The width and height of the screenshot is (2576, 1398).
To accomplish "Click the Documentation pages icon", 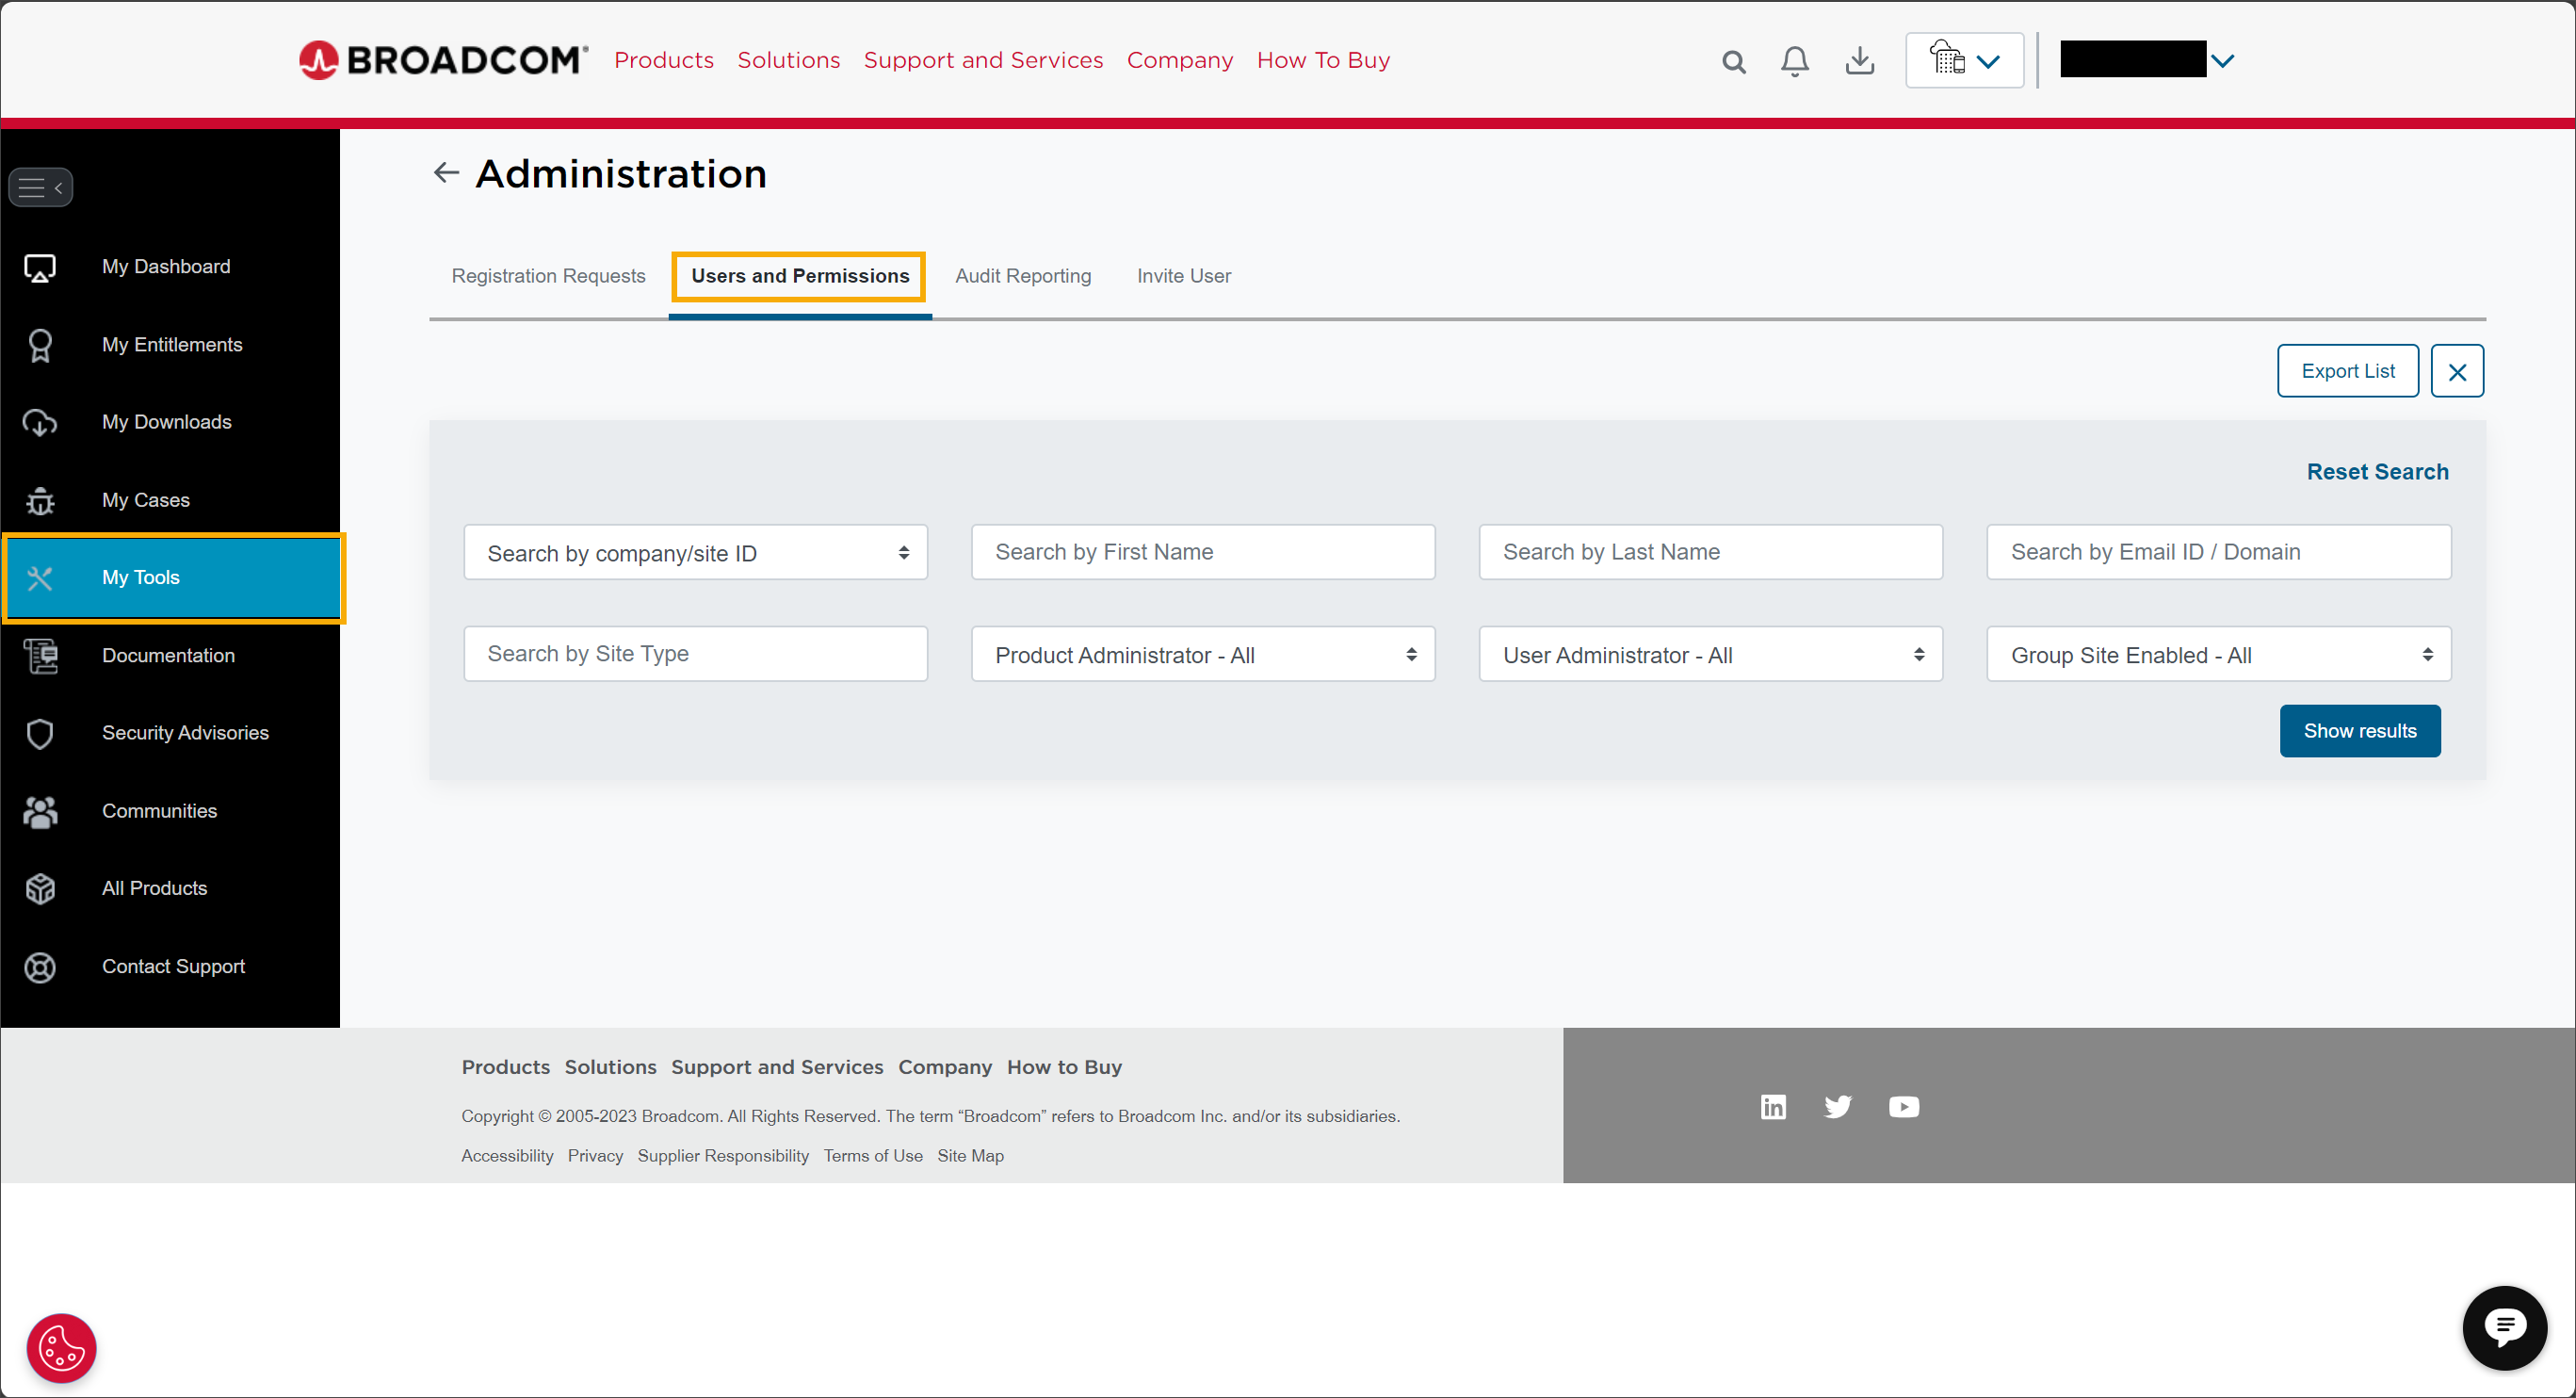I will coord(40,656).
